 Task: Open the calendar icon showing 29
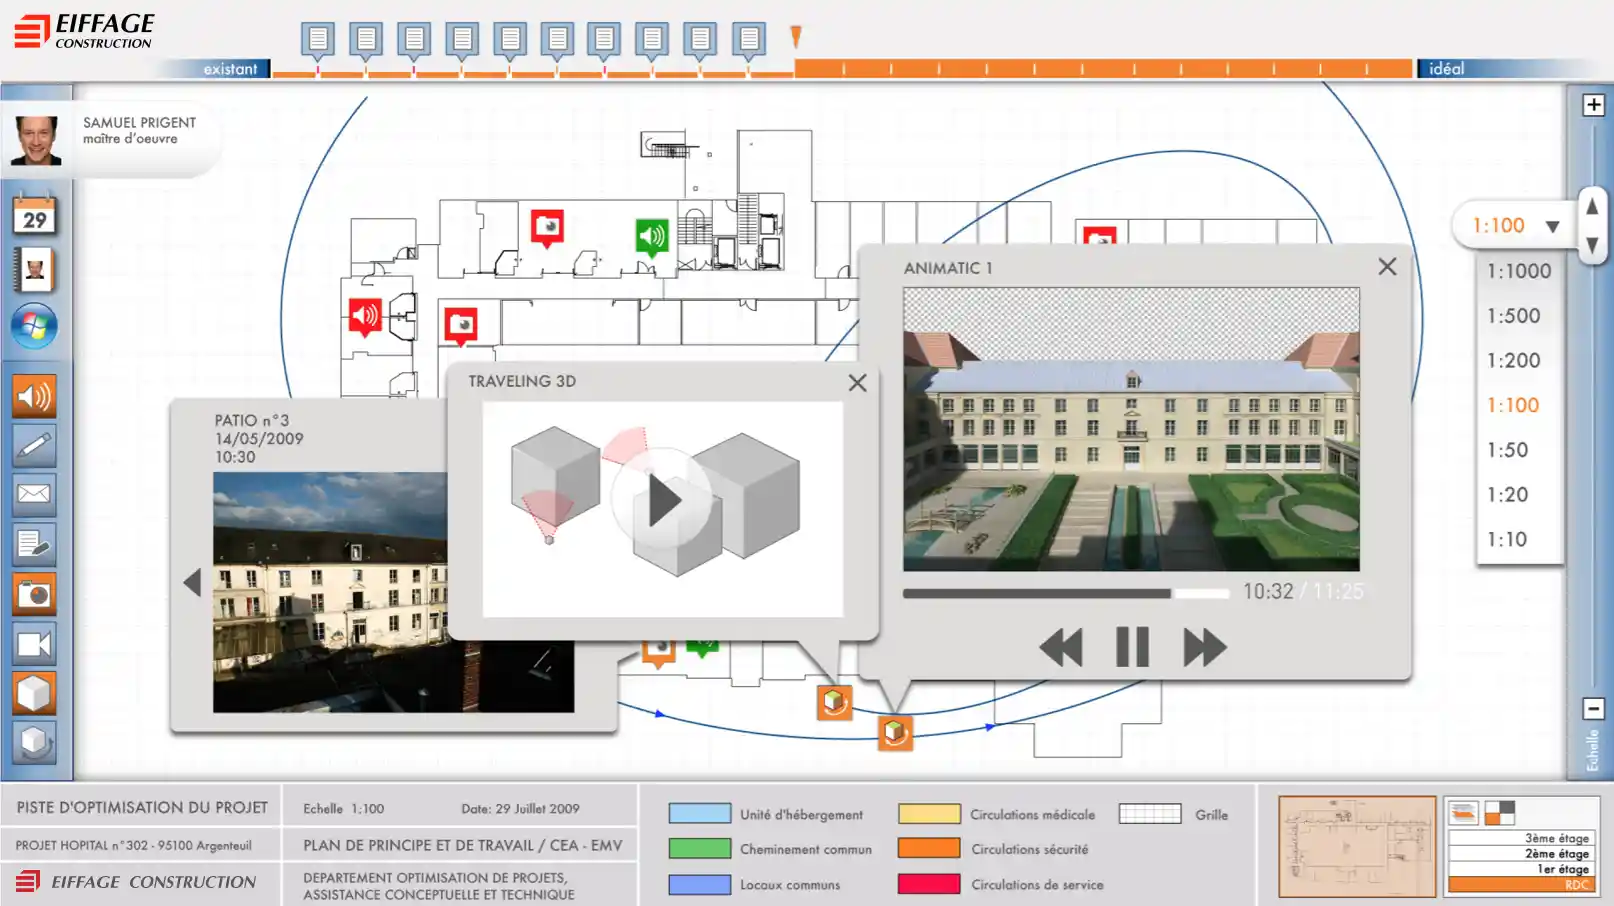point(35,215)
